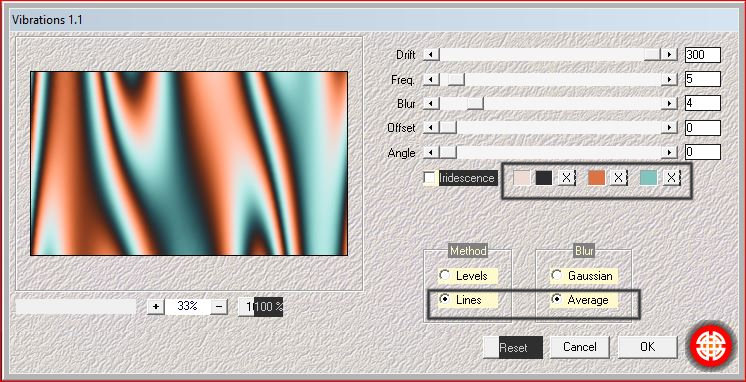Select the Levels method radio button
This screenshot has height=382, width=746.
(444, 275)
